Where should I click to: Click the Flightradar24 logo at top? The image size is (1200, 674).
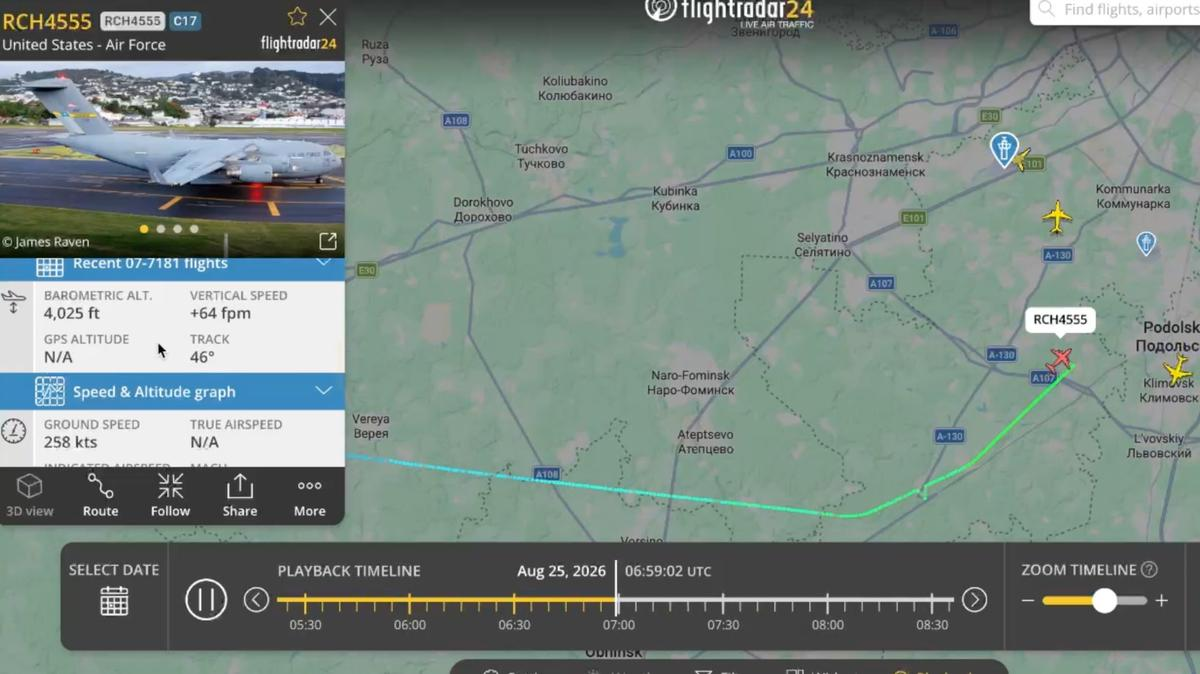[x=730, y=12]
